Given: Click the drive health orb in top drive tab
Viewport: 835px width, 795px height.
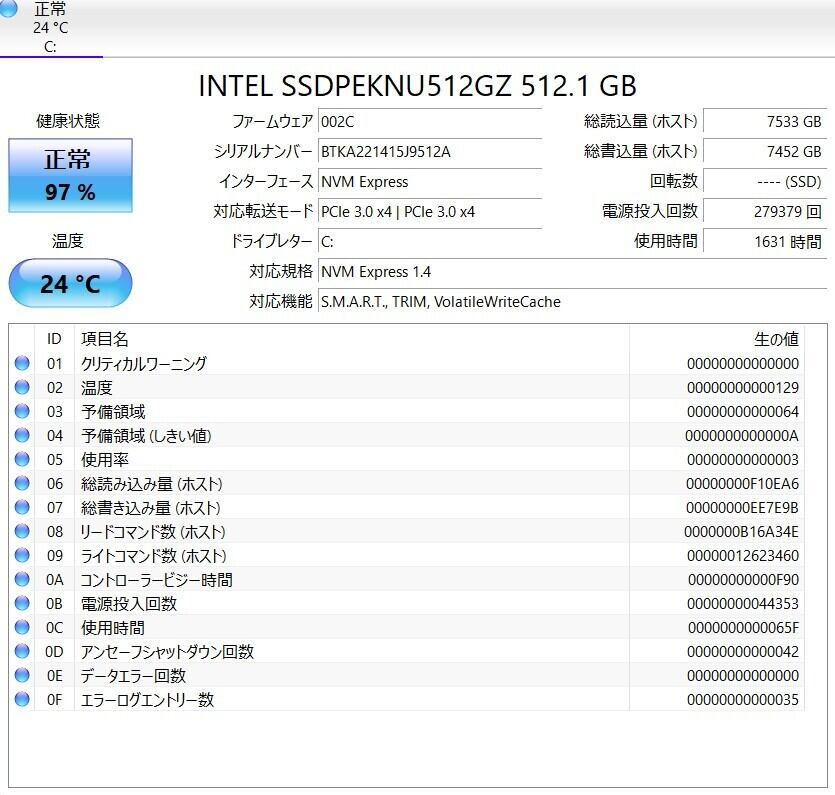Looking at the screenshot, I should click(9, 9).
